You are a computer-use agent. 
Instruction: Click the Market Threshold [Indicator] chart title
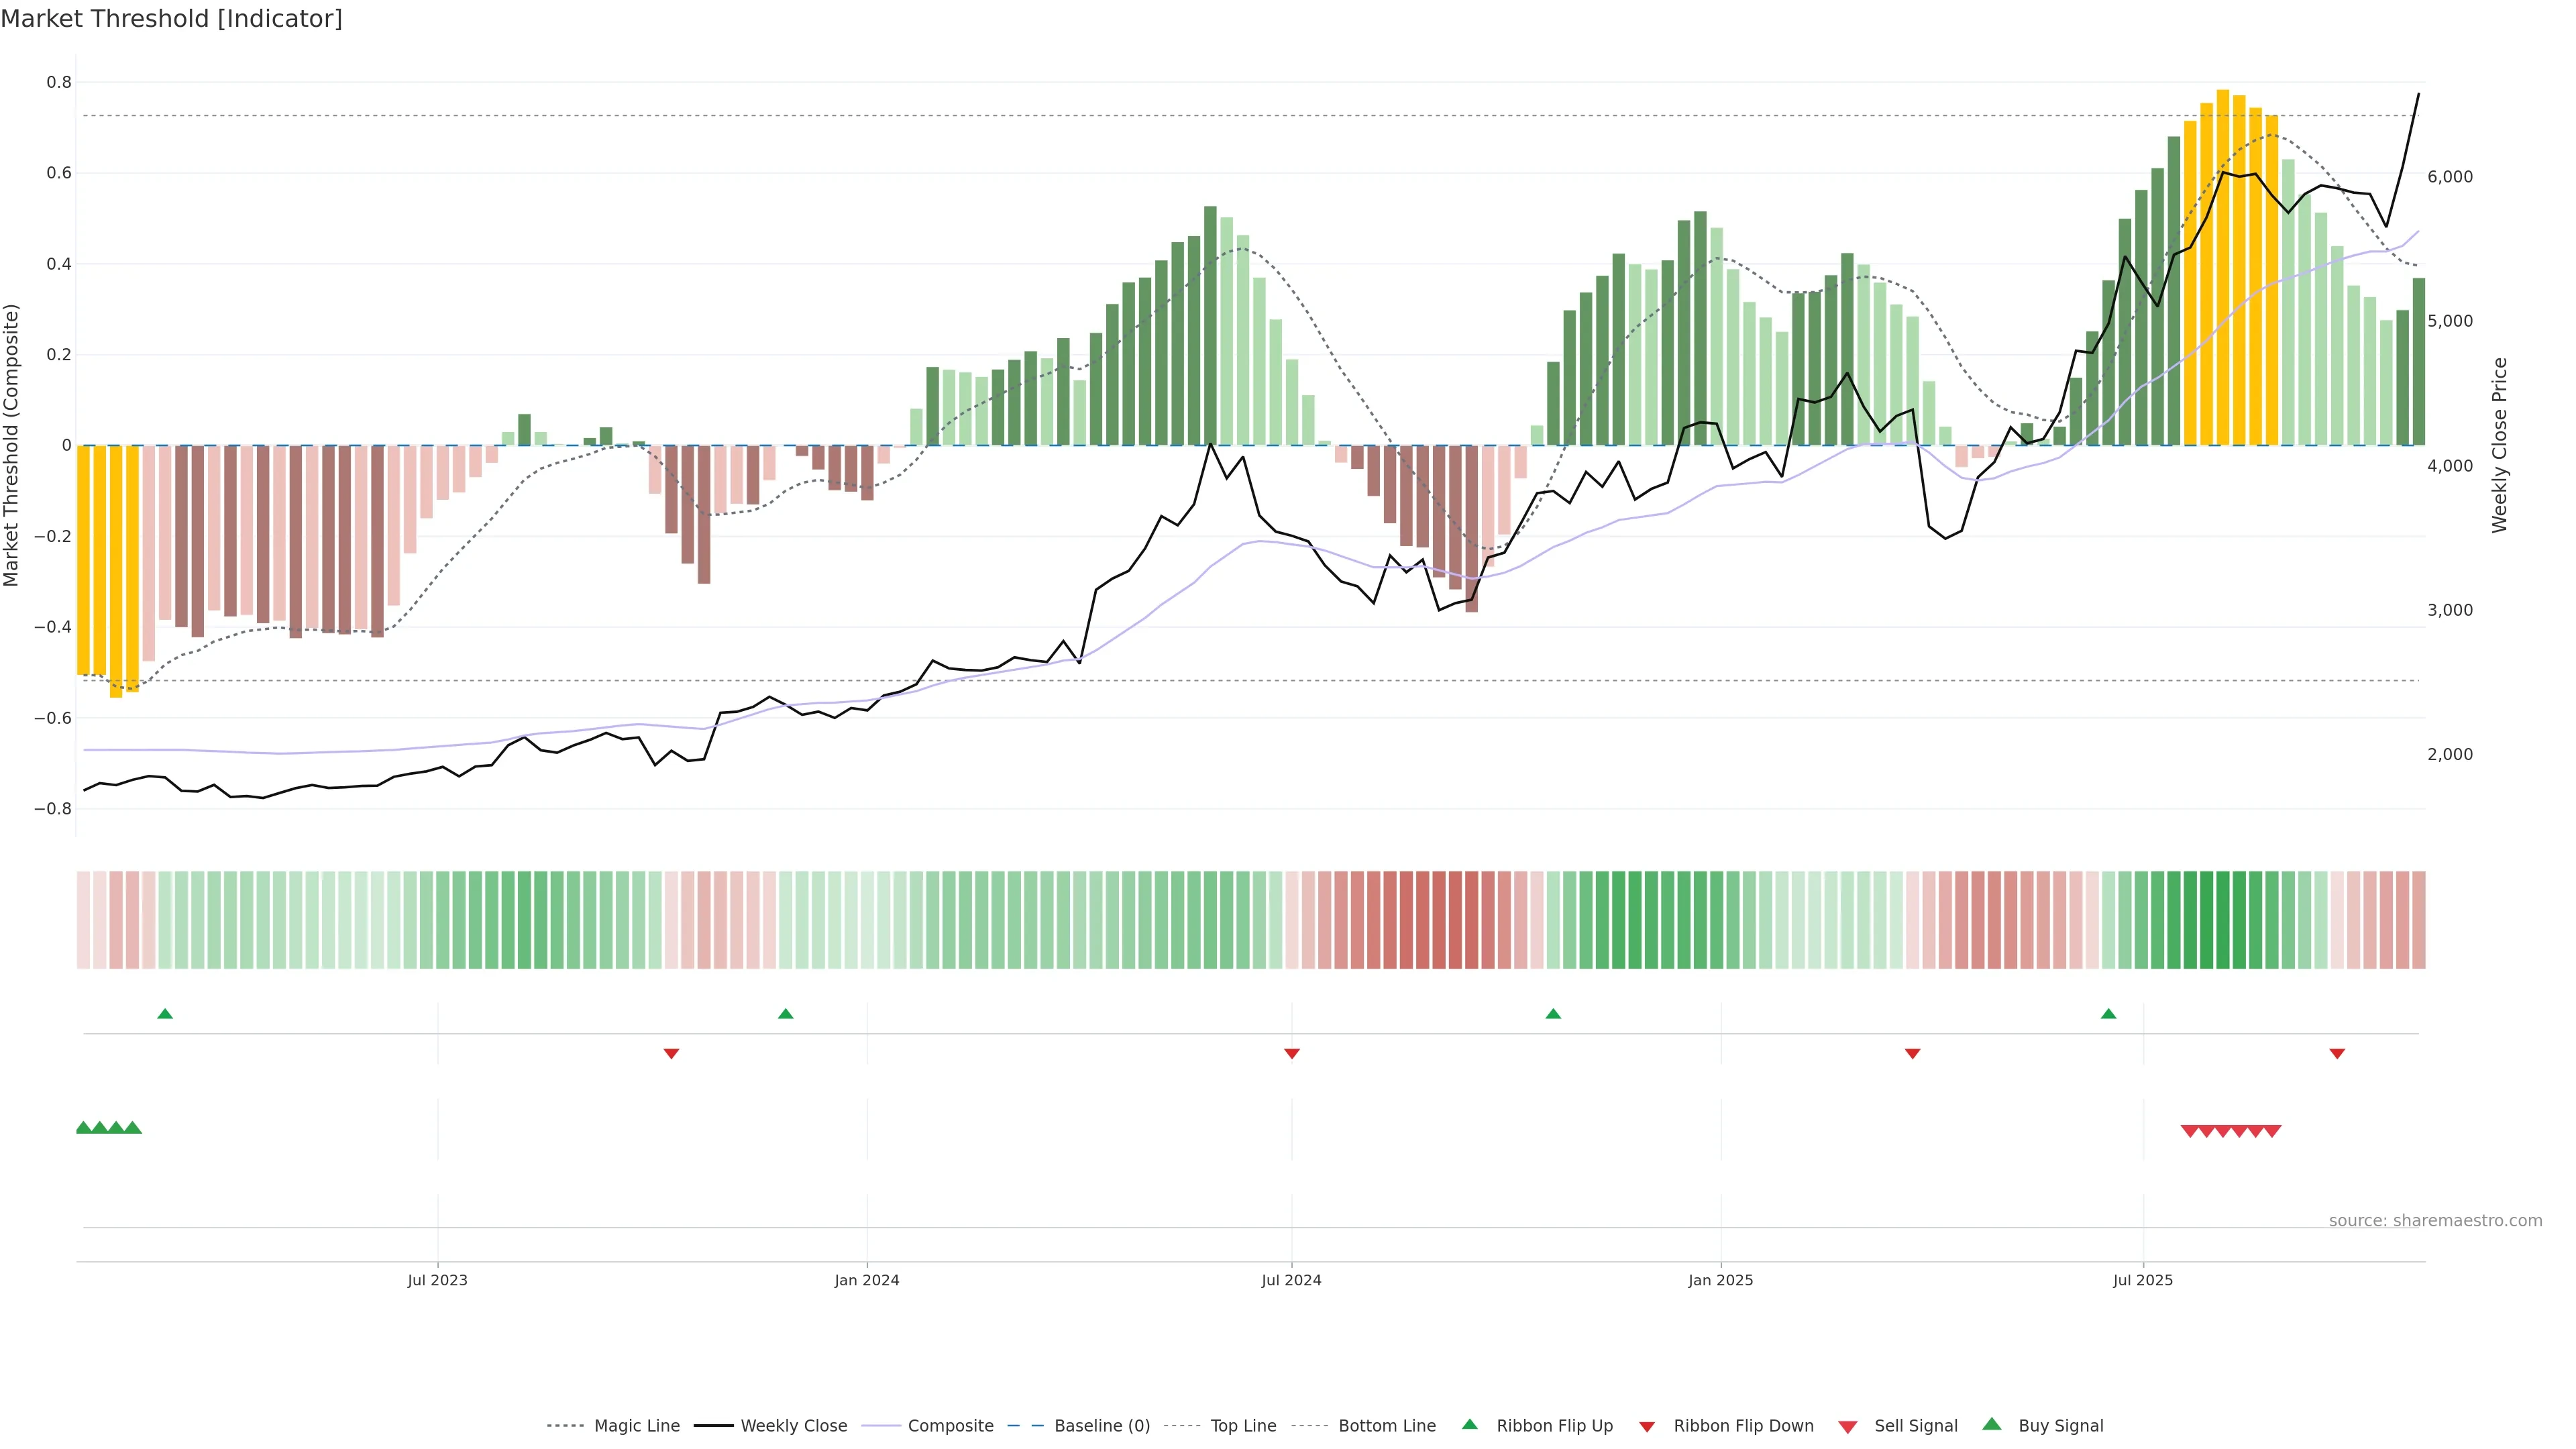[x=171, y=19]
